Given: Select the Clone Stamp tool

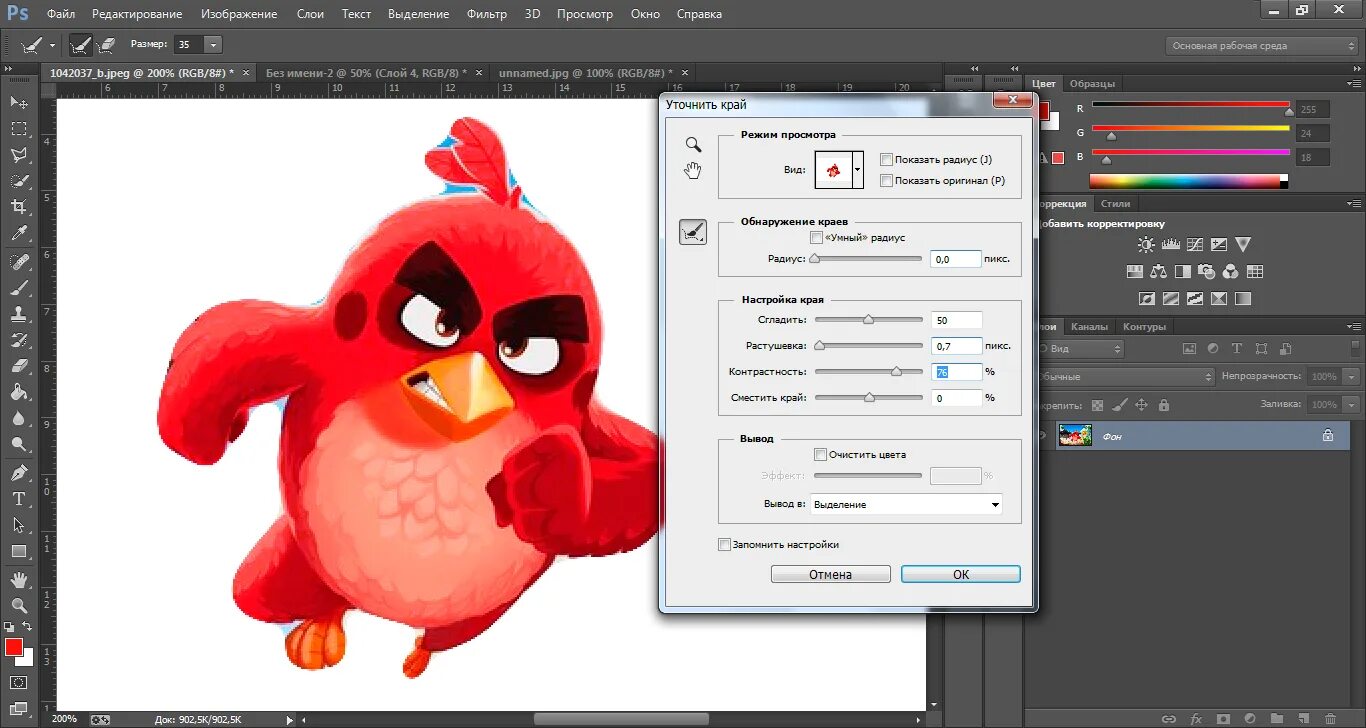Looking at the screenshot, I should point(19,314).
